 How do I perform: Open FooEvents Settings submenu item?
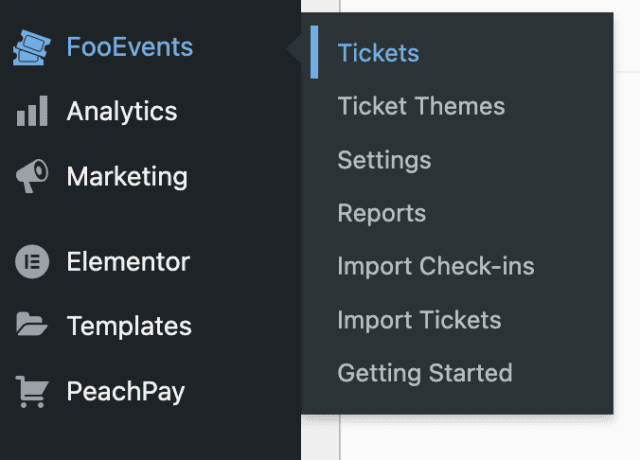click(384, 160)
